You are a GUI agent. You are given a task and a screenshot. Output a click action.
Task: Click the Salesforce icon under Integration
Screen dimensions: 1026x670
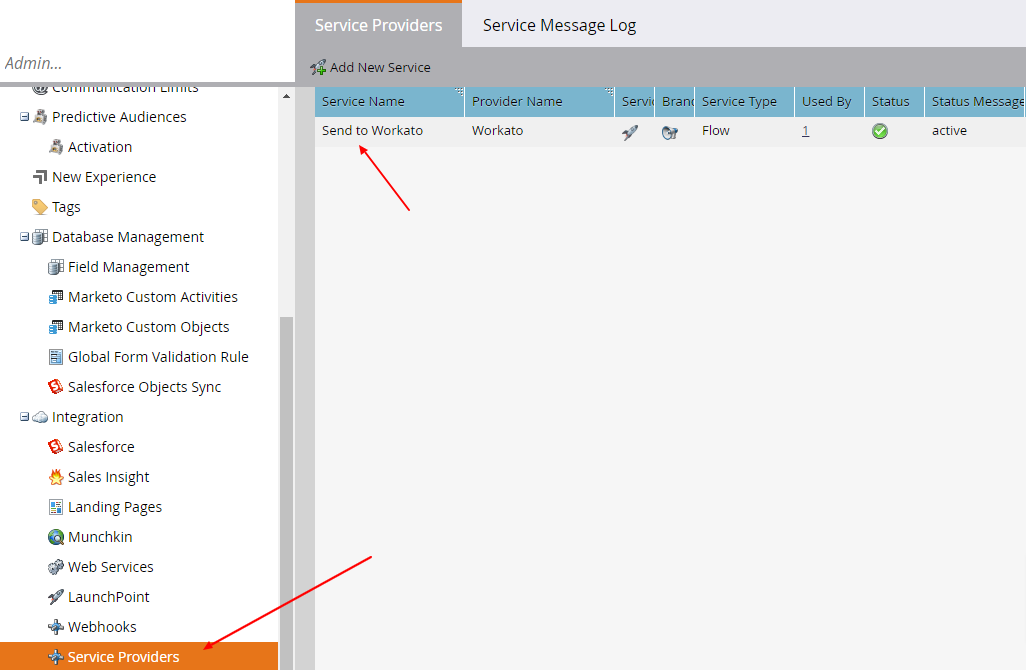(x=56, y=447)
